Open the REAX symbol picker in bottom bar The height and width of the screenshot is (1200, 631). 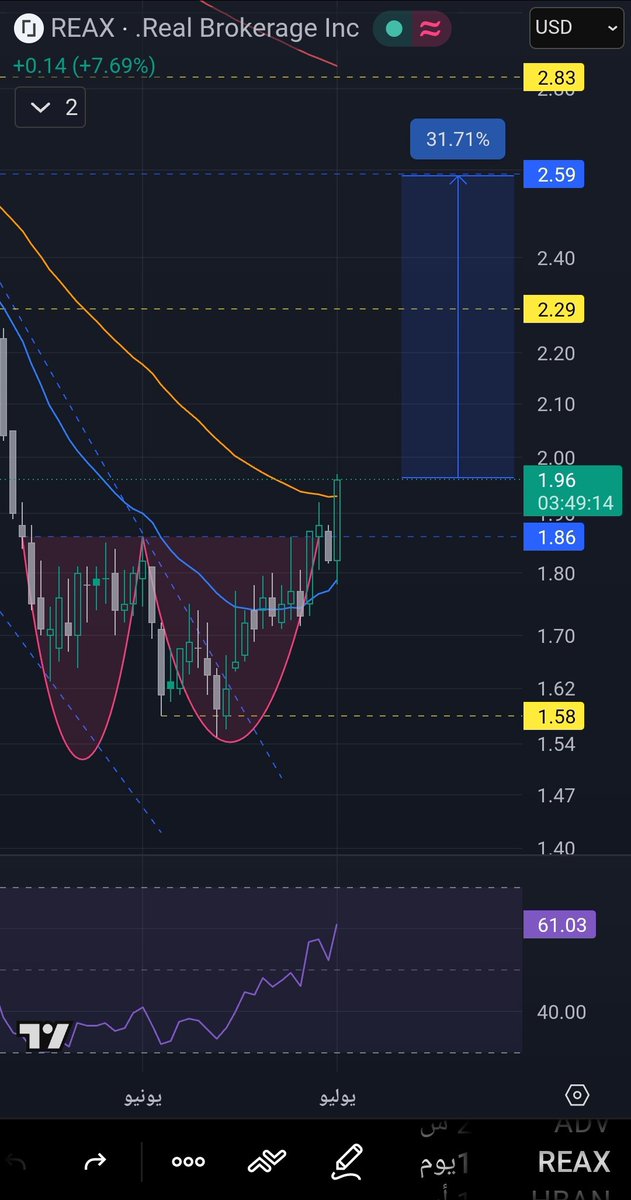tap(574, 1162)
